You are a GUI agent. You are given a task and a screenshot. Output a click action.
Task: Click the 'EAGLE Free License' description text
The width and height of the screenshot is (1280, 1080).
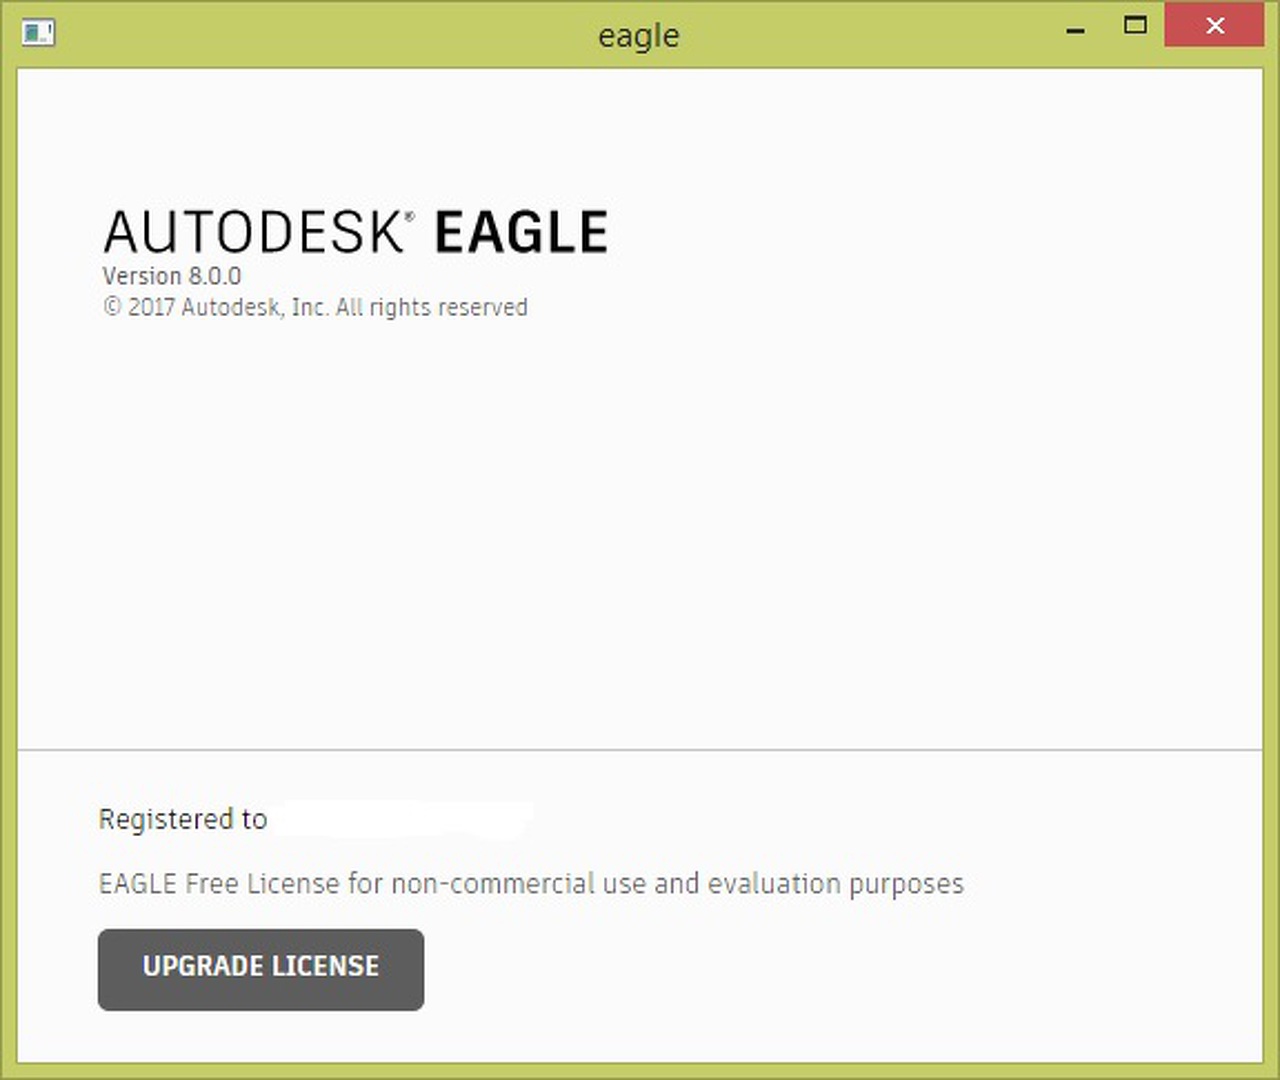coord(531,884)
